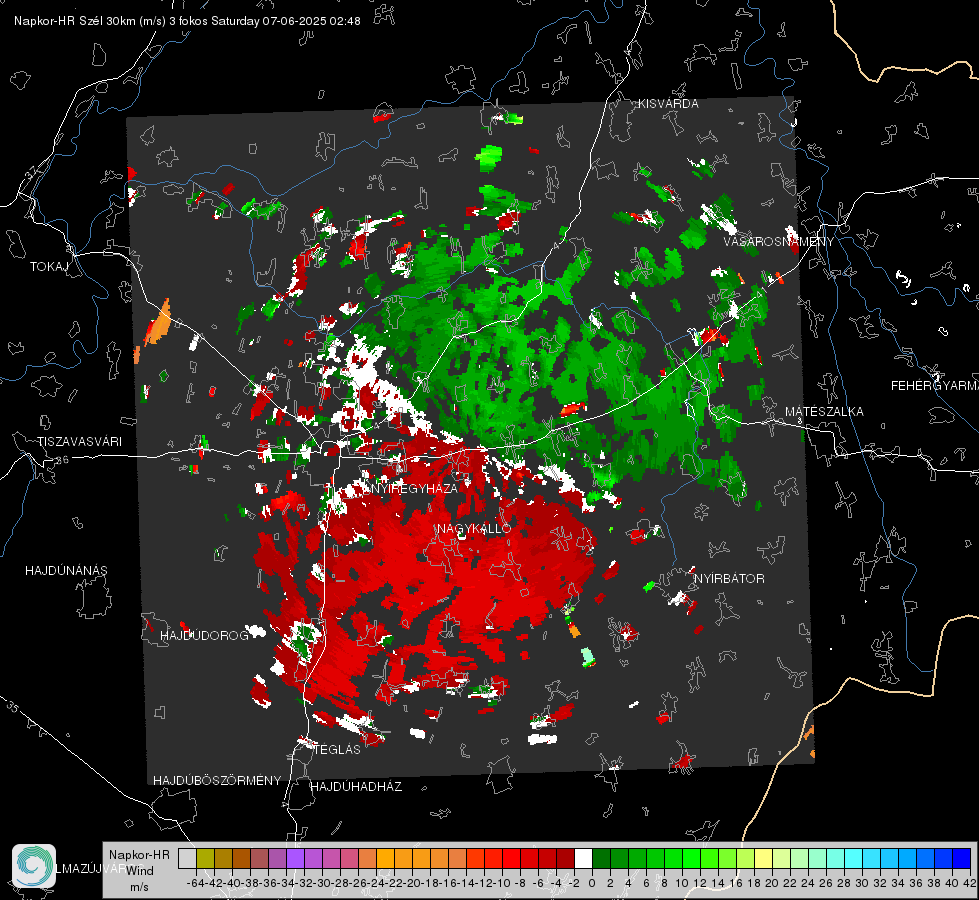Viewport: 979px width, 900px height.
Task: Click the NAGYKÁLLÓ city label
Action: click(474, 529)
